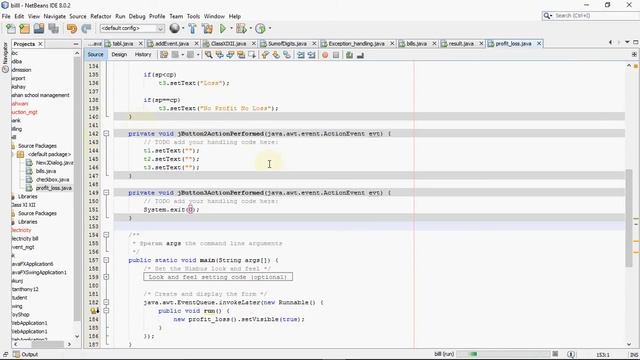Click the New File icon in the toolbar
This screenshot has width=640, height=360.
click(11, 29)
